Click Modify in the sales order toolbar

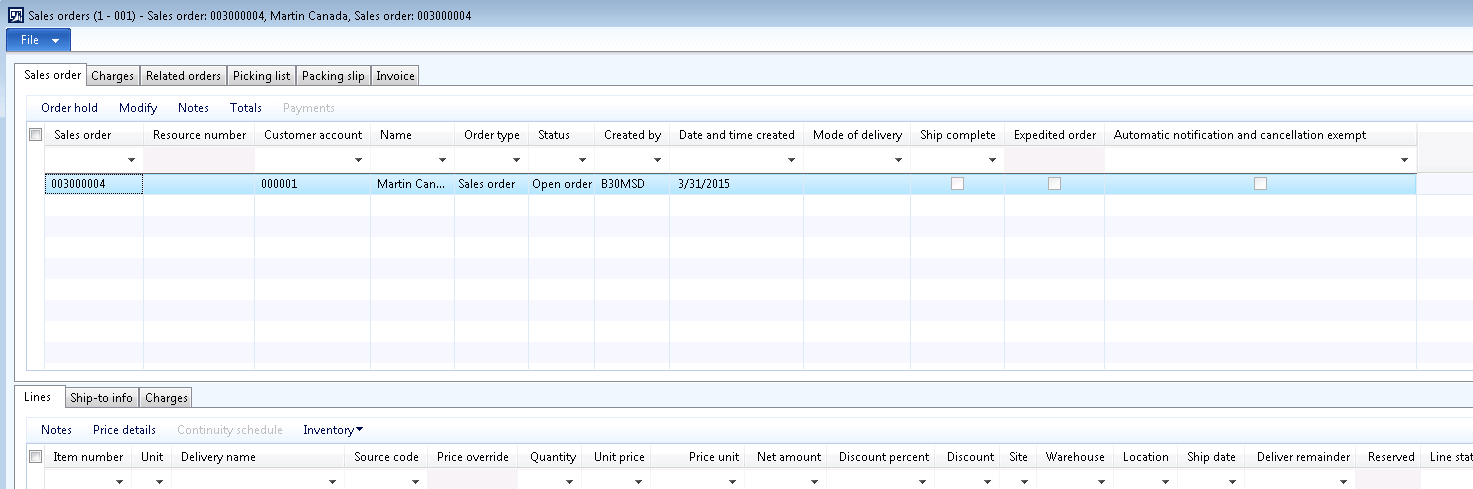138,108
